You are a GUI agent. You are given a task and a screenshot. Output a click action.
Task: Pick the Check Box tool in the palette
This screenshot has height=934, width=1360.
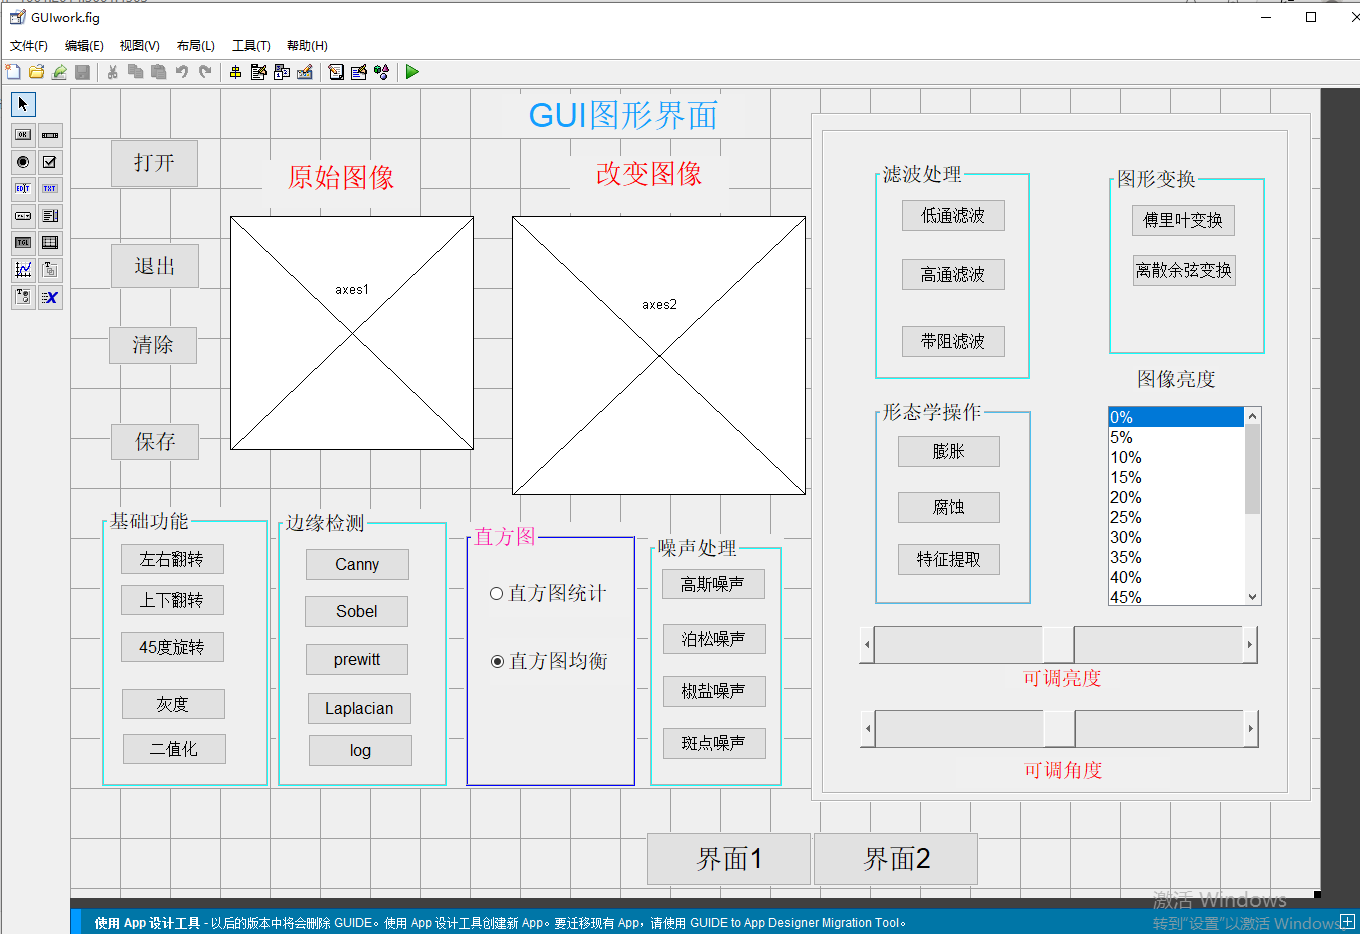click(x=50, y=162)
